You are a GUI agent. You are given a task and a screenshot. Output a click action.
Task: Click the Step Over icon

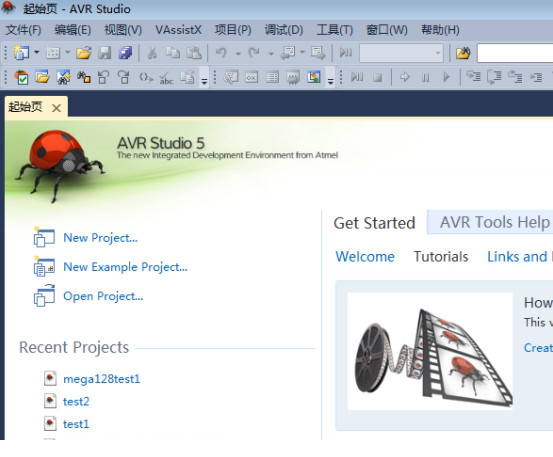[x=494, y=77]
